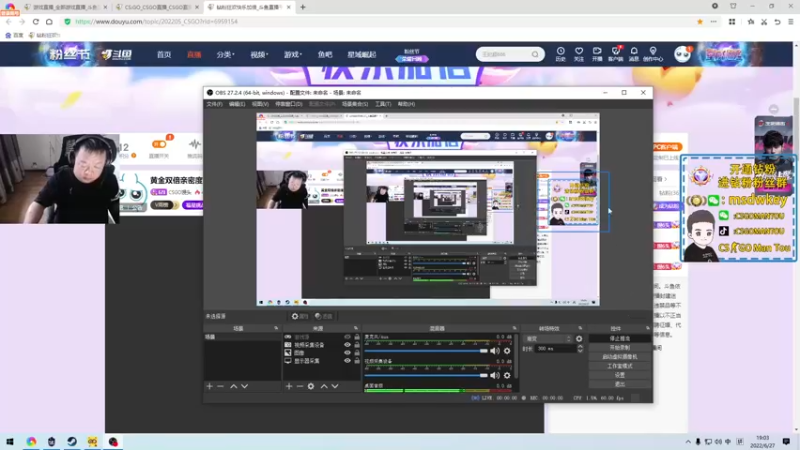800x450 pixels.
Task: Click the 启动虚拟摄像机 button
Action: click(619, 357)
